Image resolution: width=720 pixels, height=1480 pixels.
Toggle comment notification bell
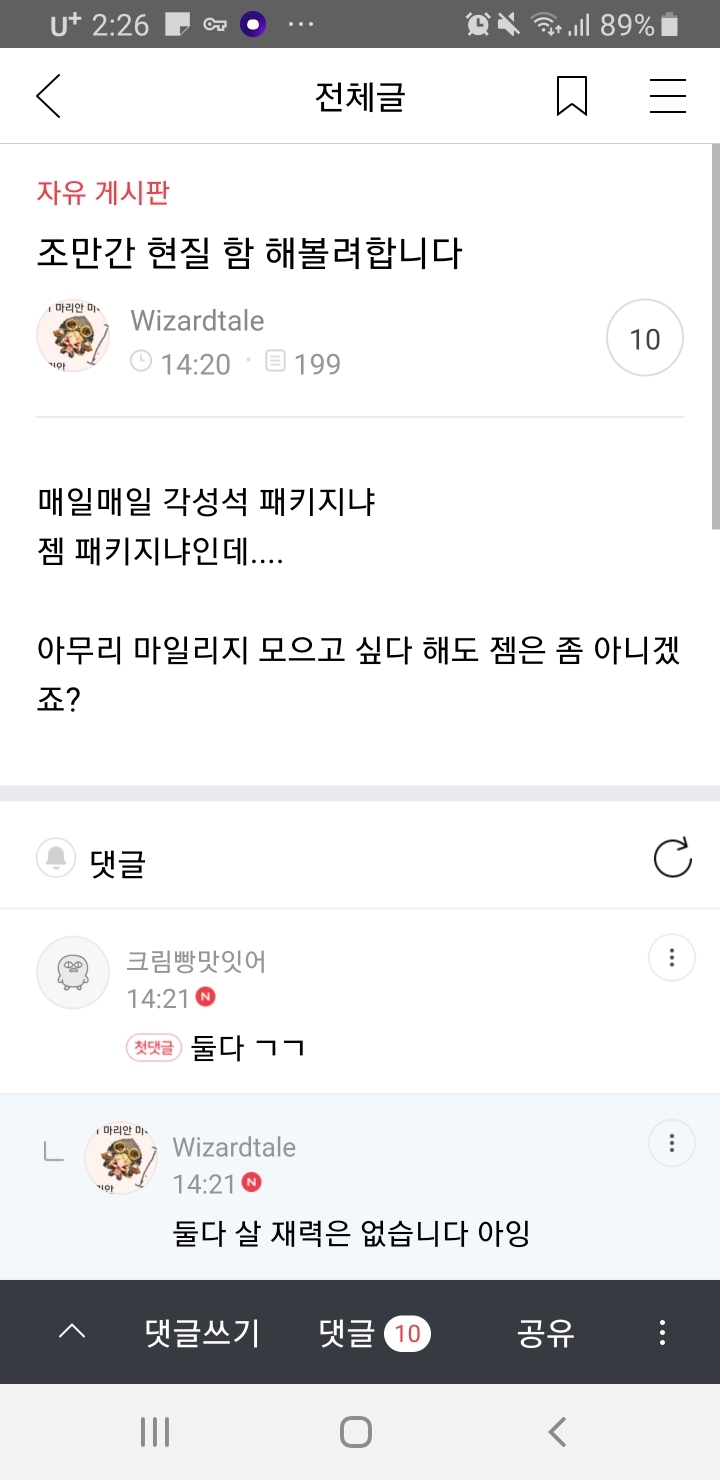pos(56,858)
